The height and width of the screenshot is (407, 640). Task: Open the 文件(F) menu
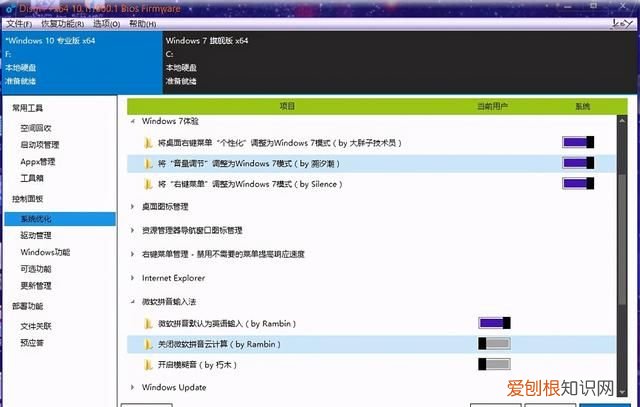(x=19, y=24)
